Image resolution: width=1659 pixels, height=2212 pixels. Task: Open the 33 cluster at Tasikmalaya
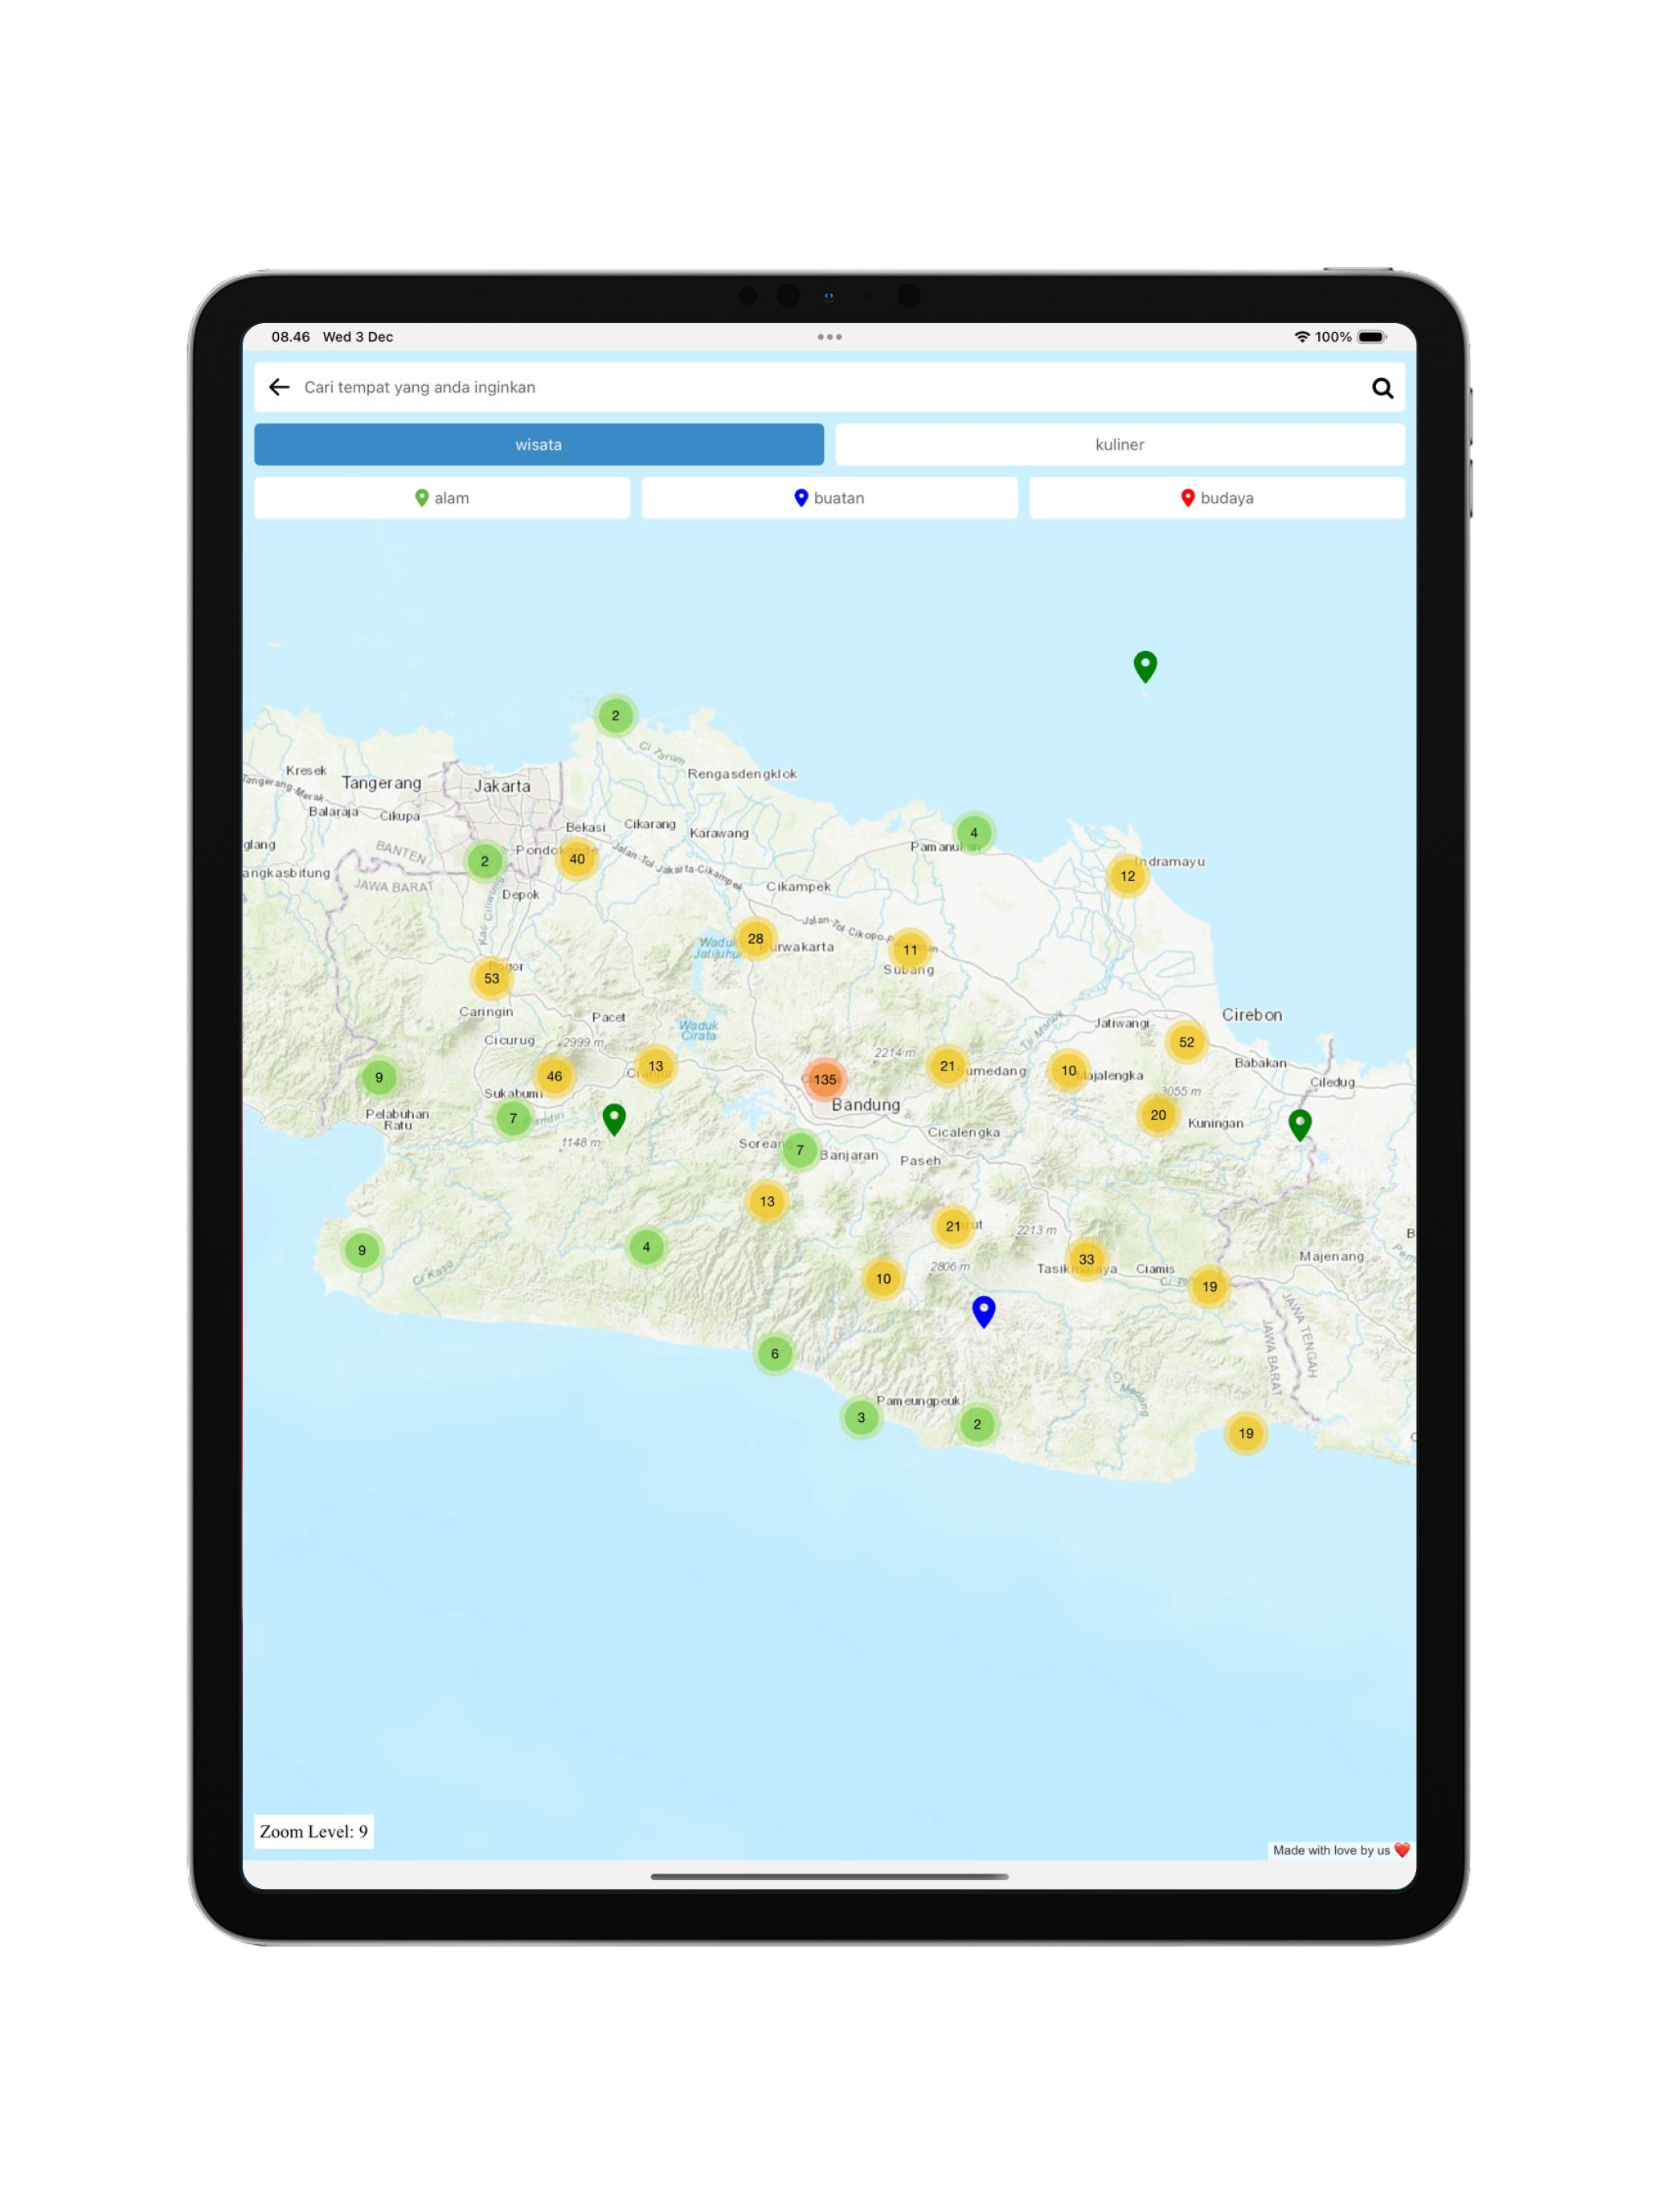(x=1086, y=1259)
